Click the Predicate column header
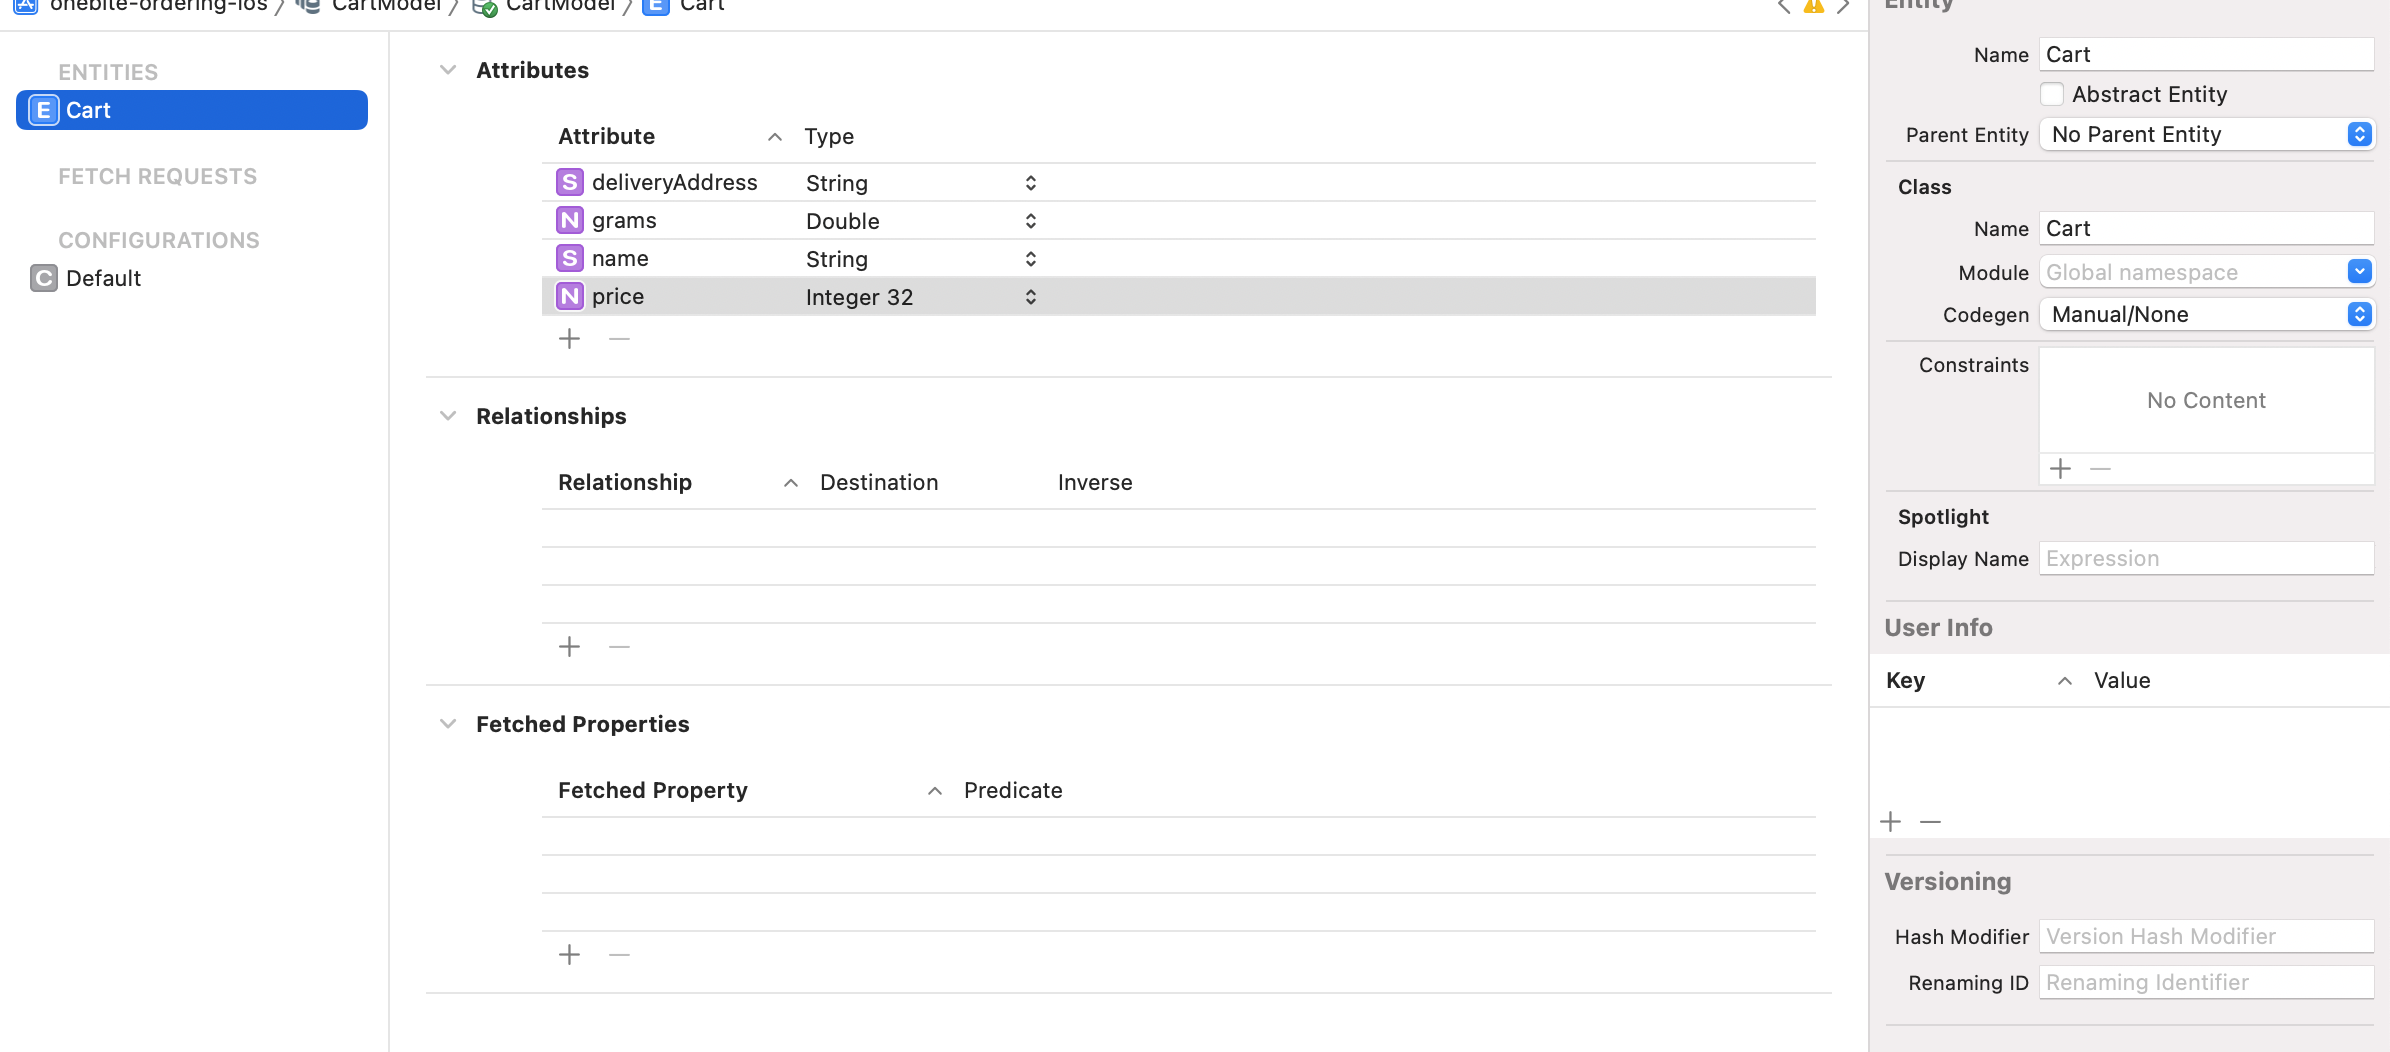The height and width of the screenshot is (1052, 2390). (x=1013, y=790)
